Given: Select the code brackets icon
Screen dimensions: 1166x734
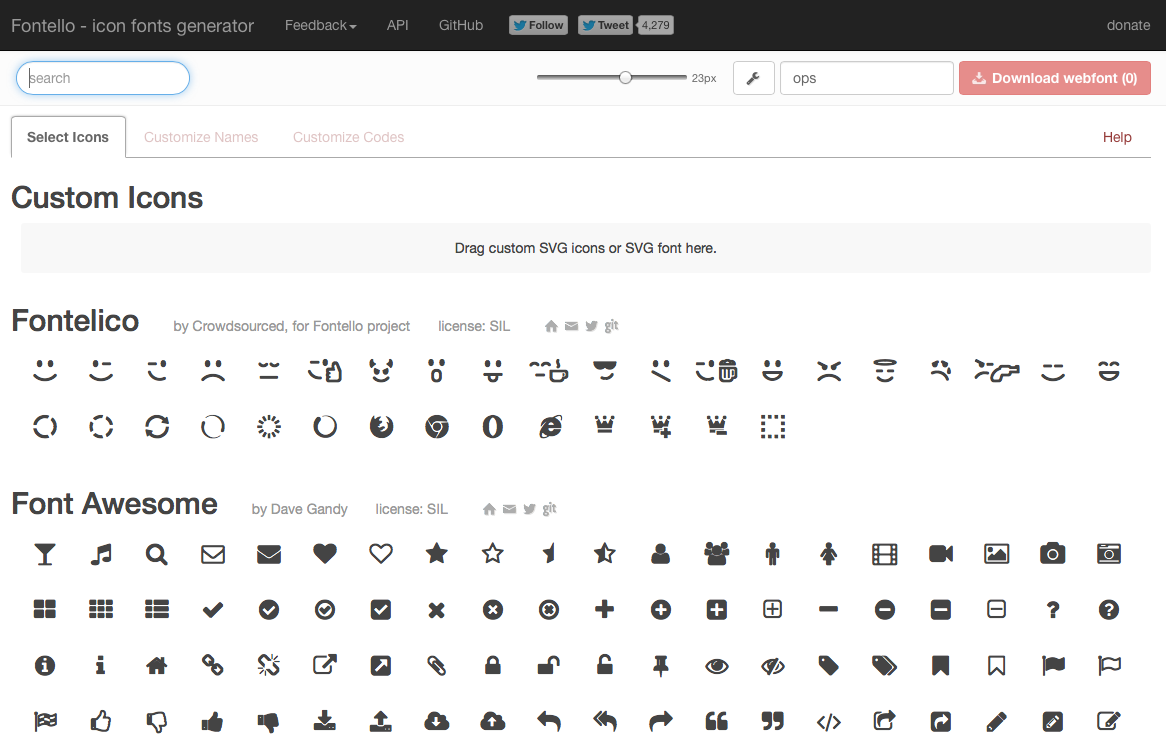Looking at the screenshot, I should (x=828, y=722).
